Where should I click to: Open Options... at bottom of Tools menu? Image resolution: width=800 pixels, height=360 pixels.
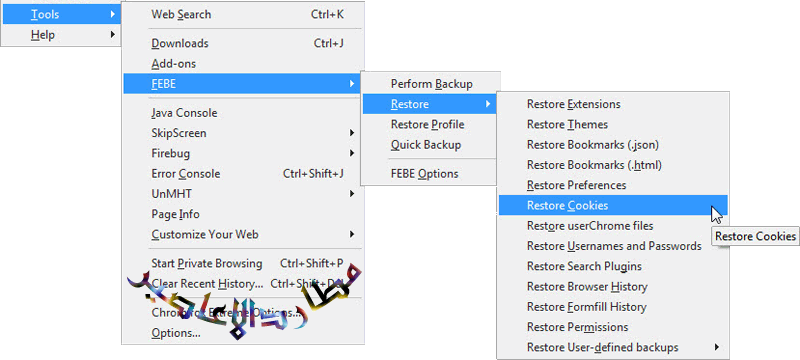click(x=243, y=333)
